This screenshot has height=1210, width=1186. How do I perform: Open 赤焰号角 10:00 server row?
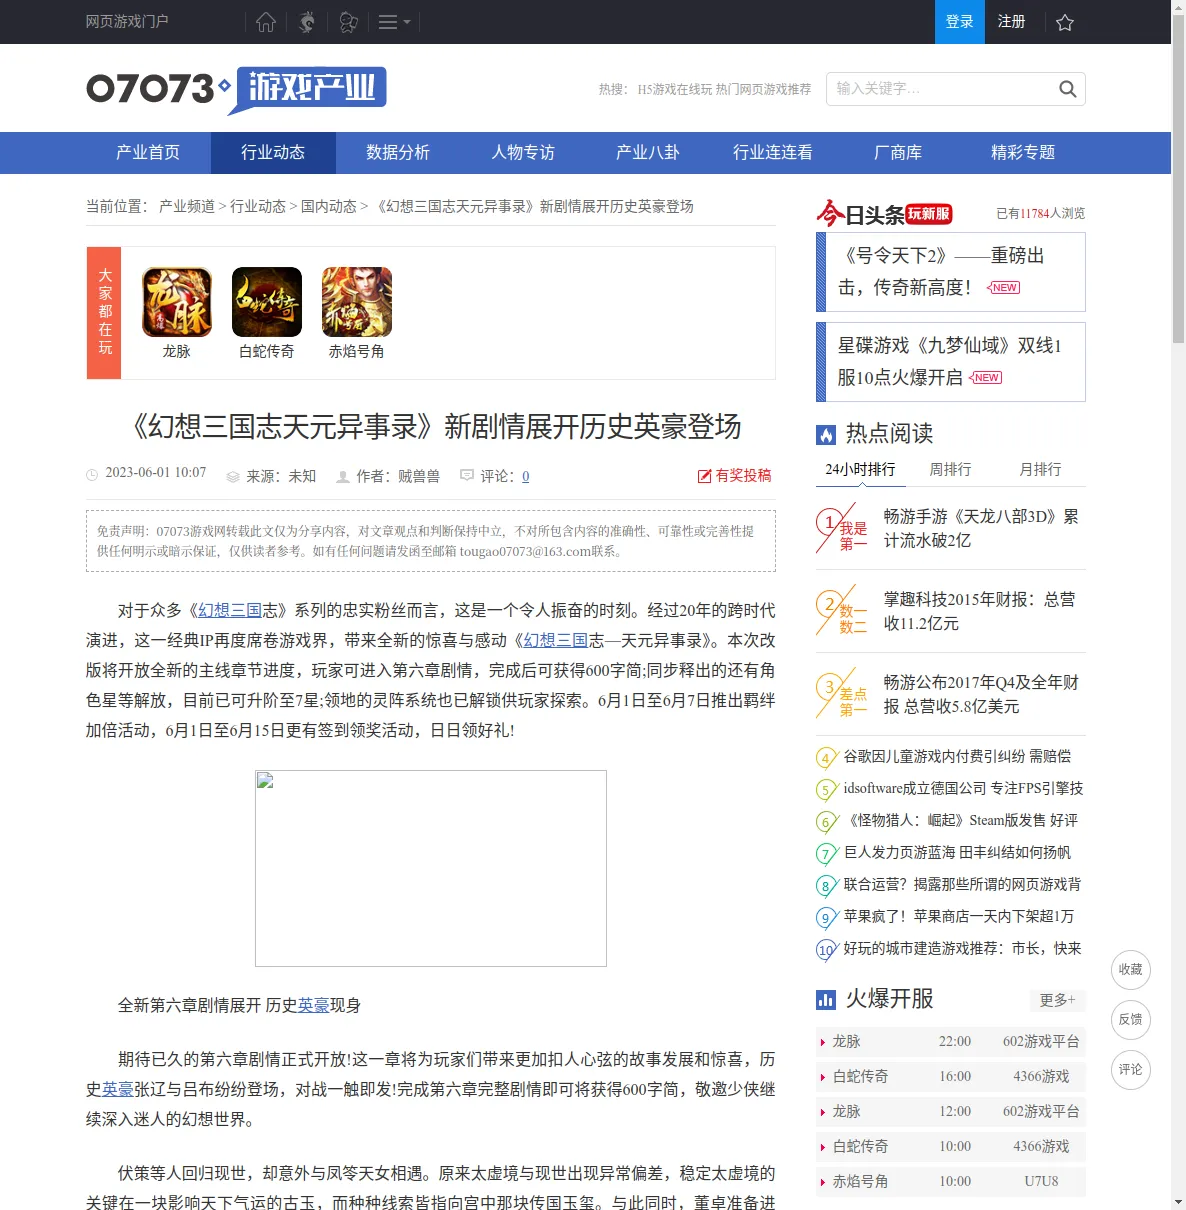point(951,1182)
